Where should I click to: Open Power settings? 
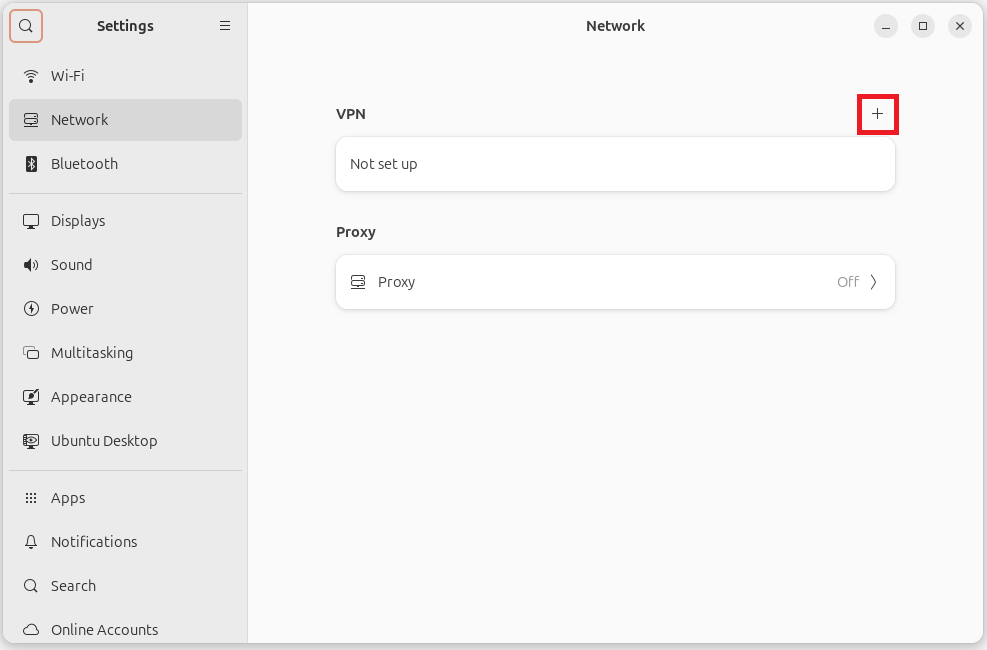(125, 309)
